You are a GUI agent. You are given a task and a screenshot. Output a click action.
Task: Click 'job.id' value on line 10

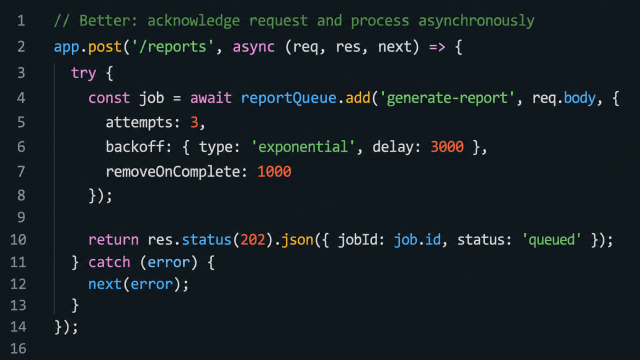coord(417,240)
